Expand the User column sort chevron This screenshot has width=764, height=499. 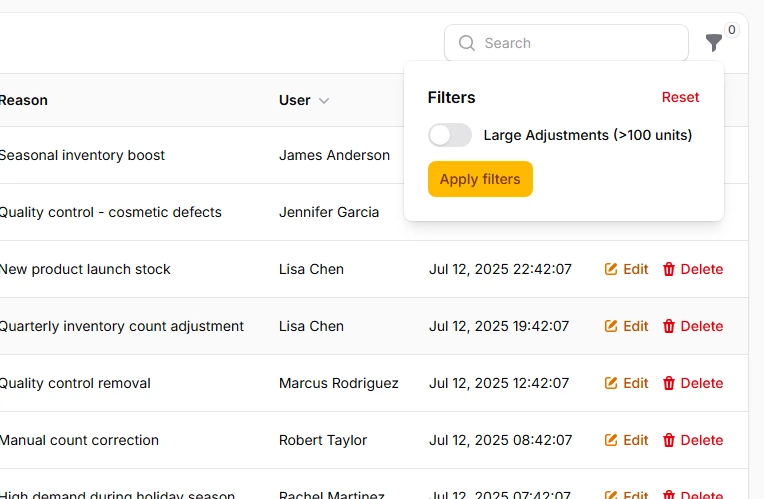(x=324, y=101)
